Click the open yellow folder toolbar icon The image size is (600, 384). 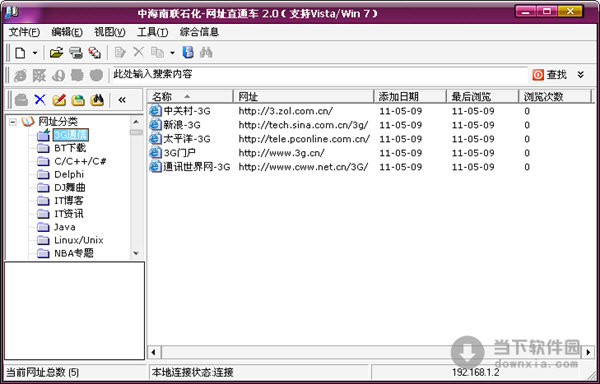(57, 53)
